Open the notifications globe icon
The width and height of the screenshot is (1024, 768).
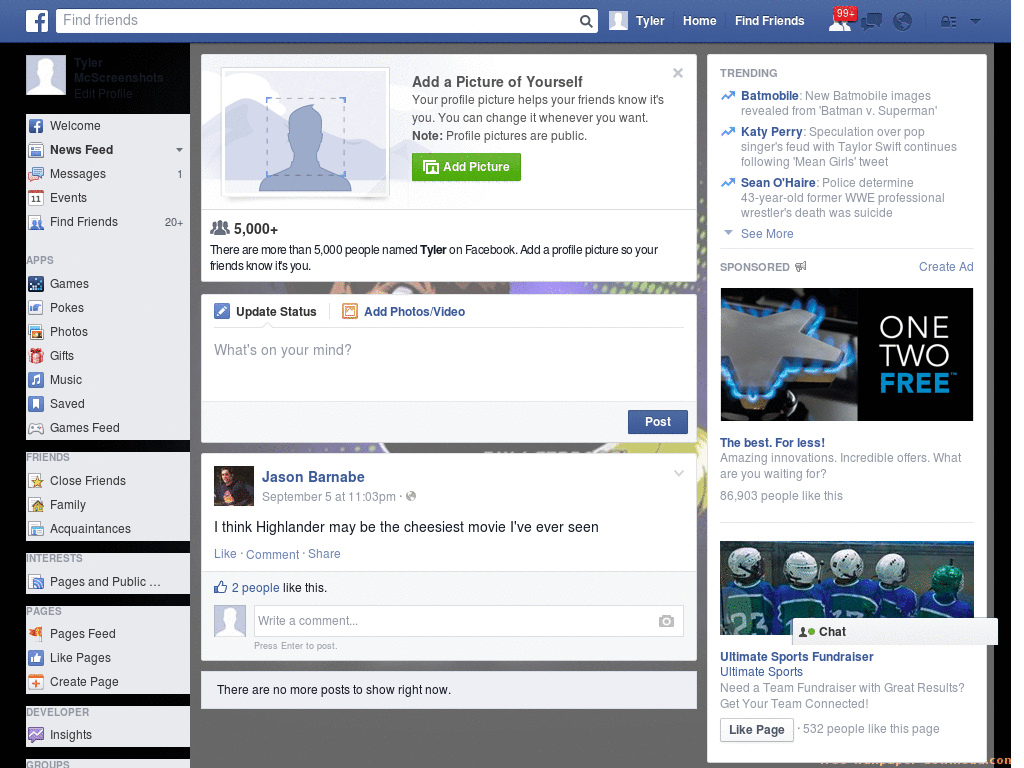902,22
